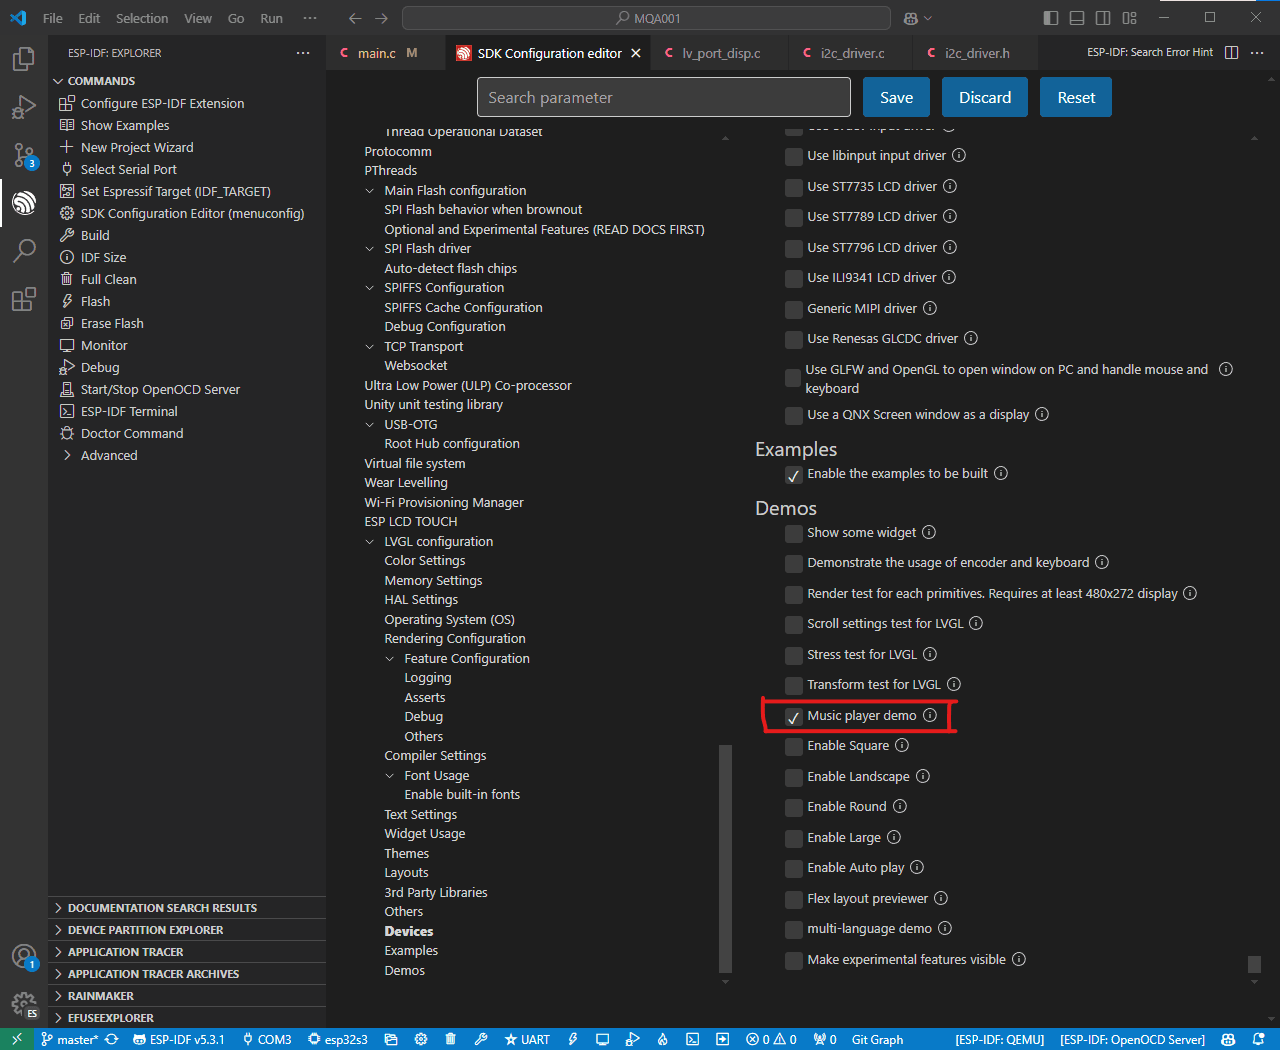Click the status bar trash Full Clean icon
The width and height of the screenshot is (1280, 1050).
(451, 1039)
